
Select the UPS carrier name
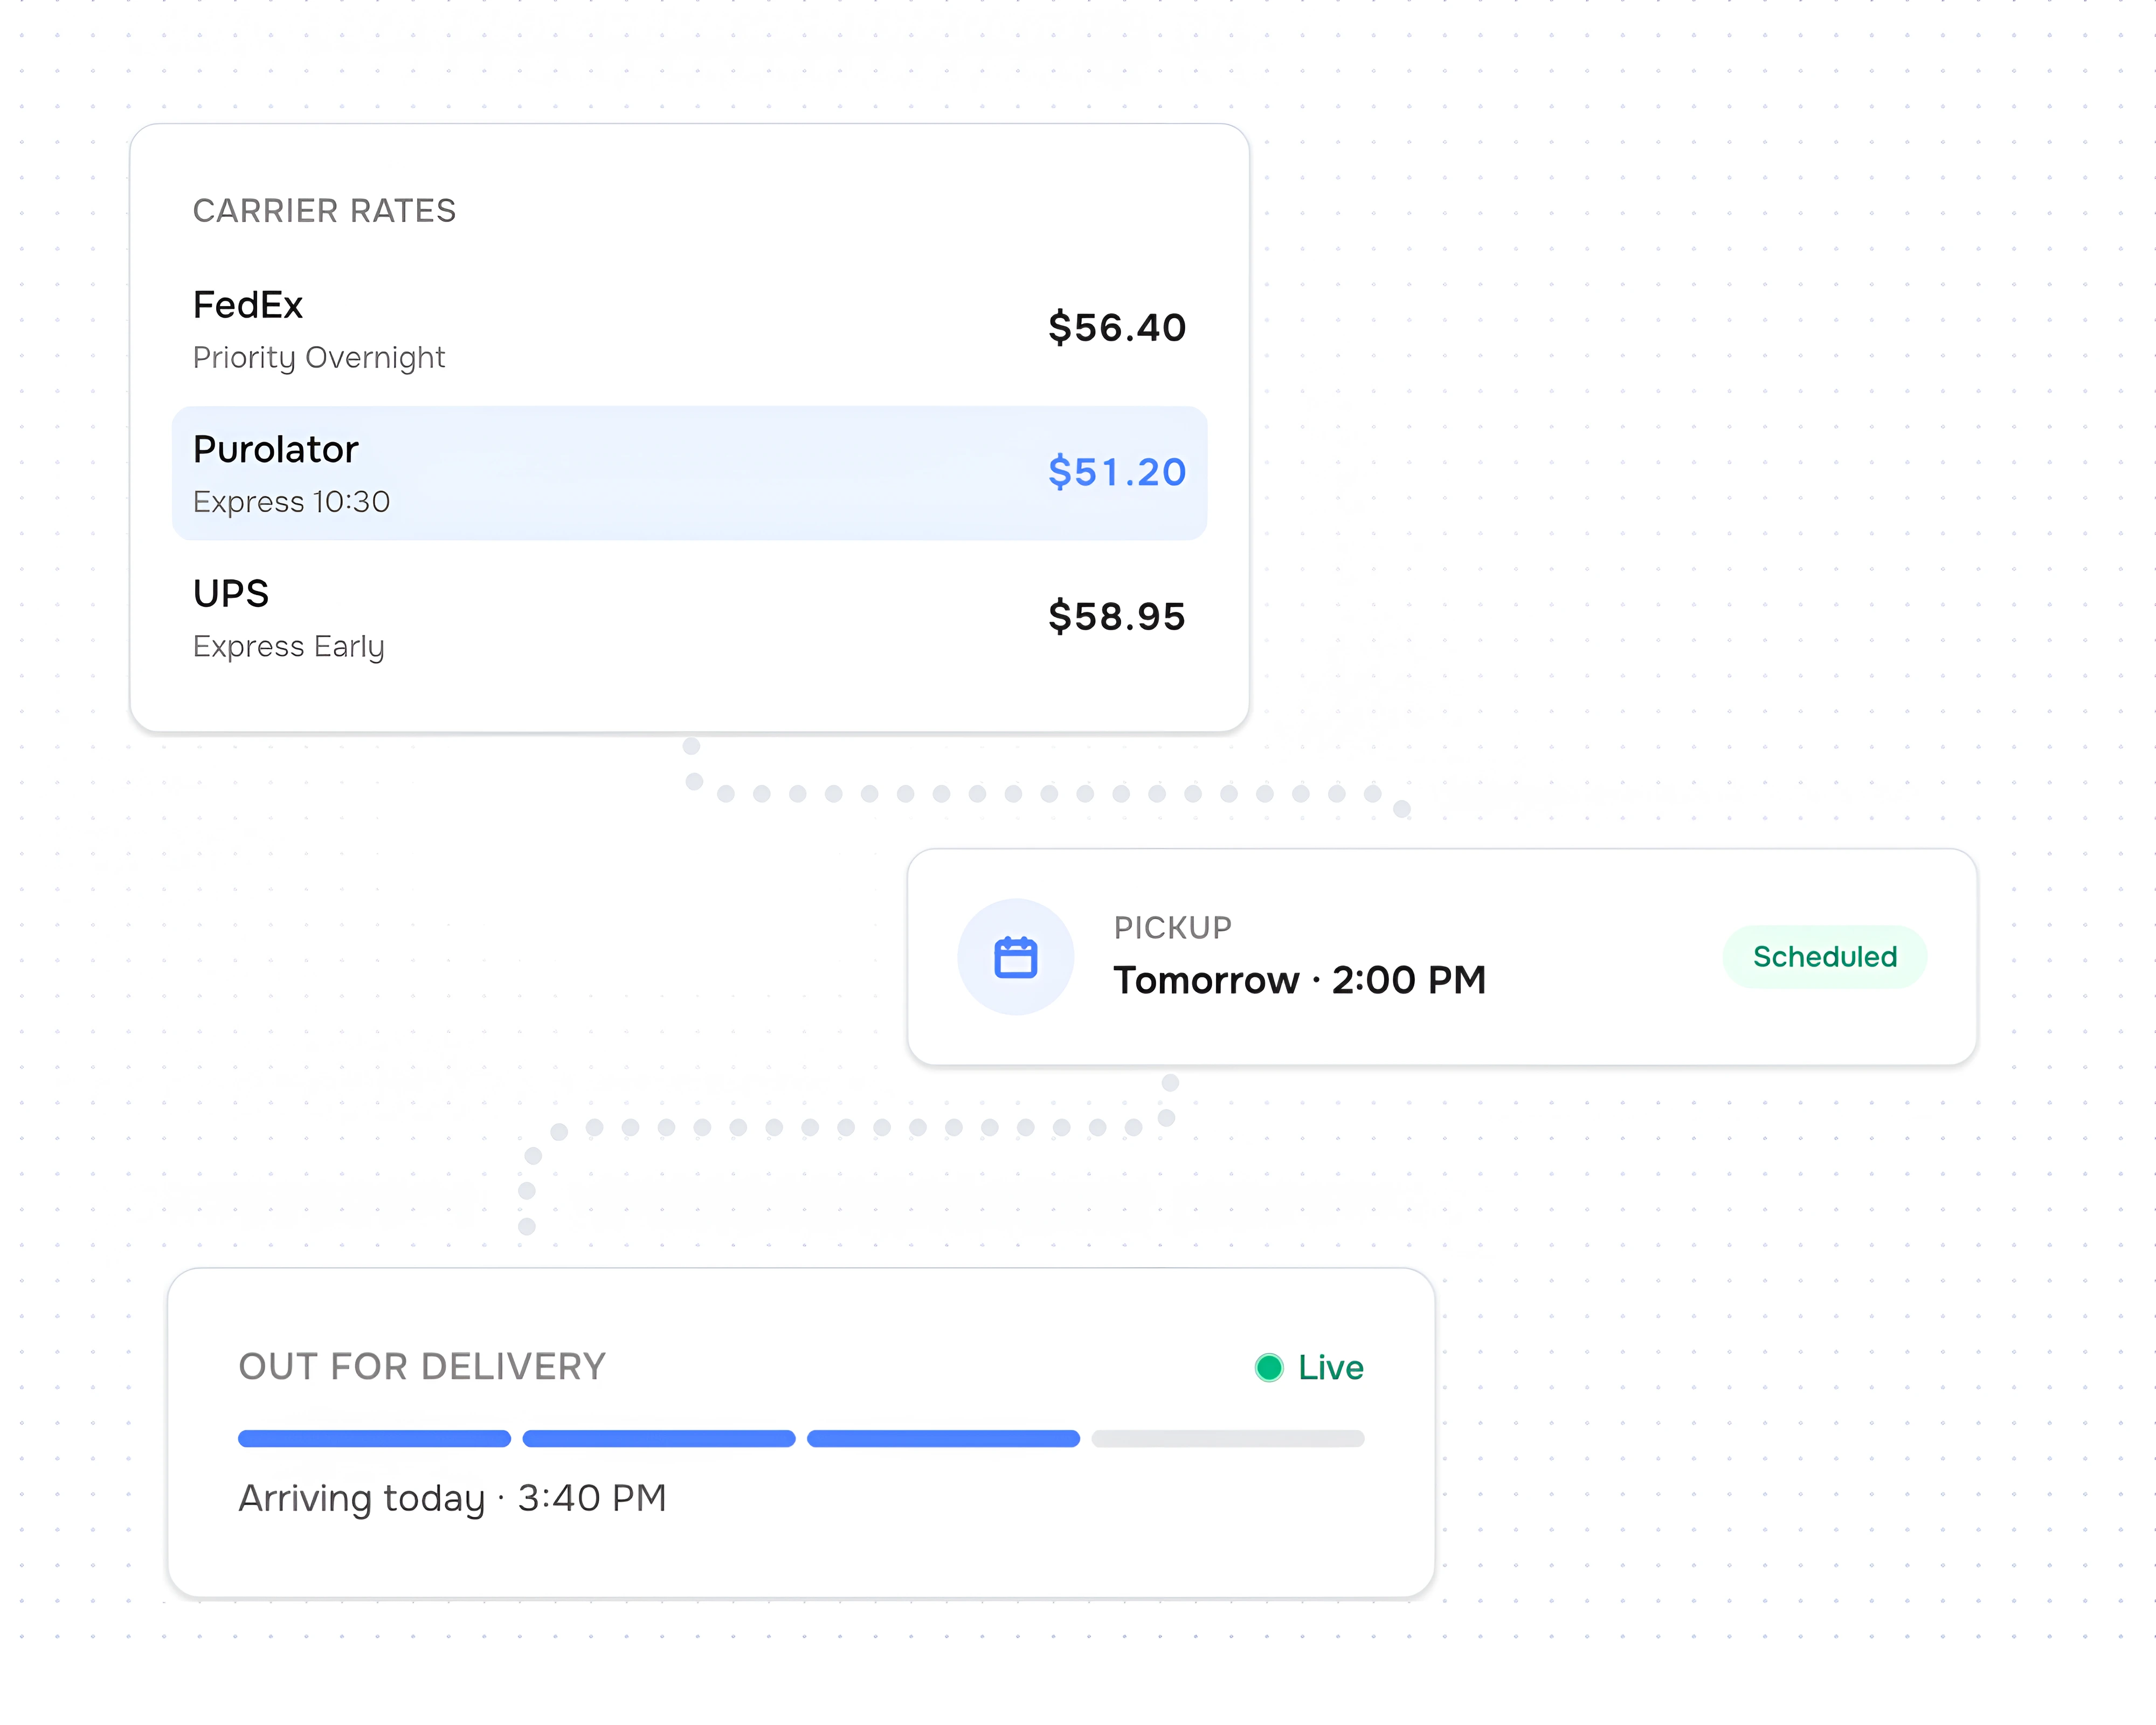(231, 594)
